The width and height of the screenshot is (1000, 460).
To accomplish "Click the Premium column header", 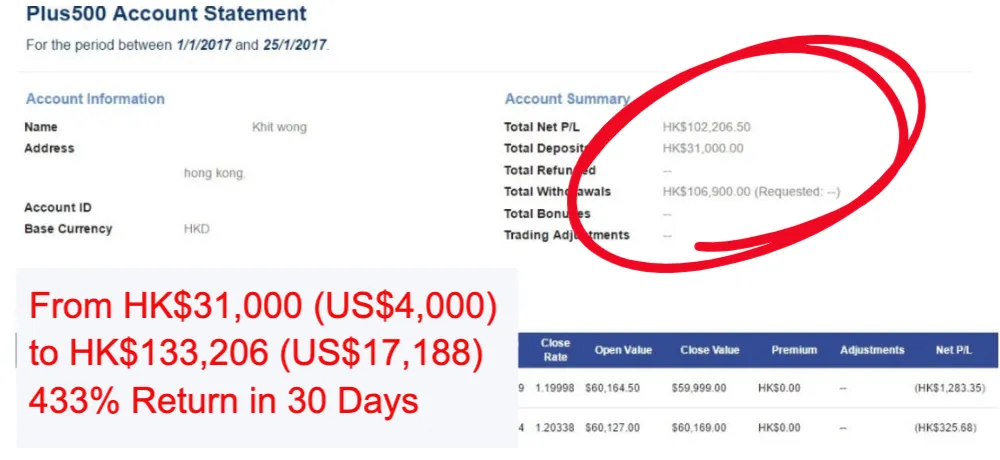I will (x=794, y=350).
